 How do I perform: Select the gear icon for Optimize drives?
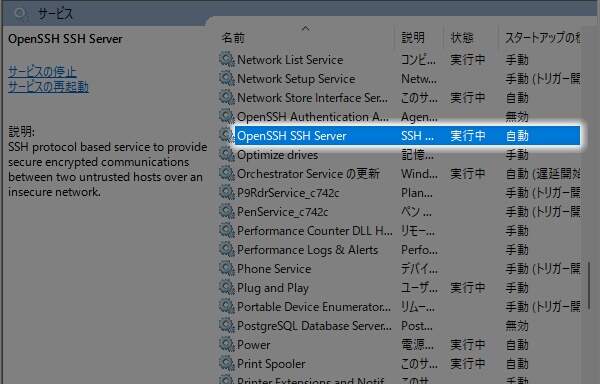tap(227, 155)
